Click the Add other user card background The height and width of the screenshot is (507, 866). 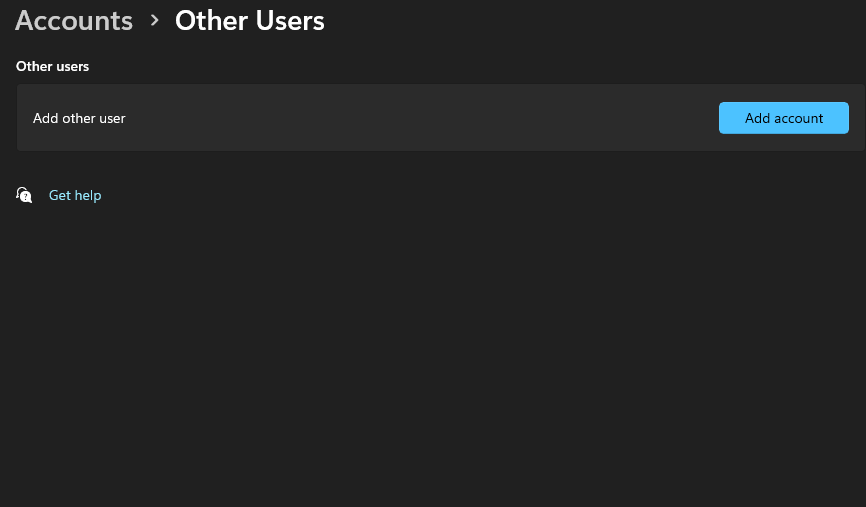441,118
